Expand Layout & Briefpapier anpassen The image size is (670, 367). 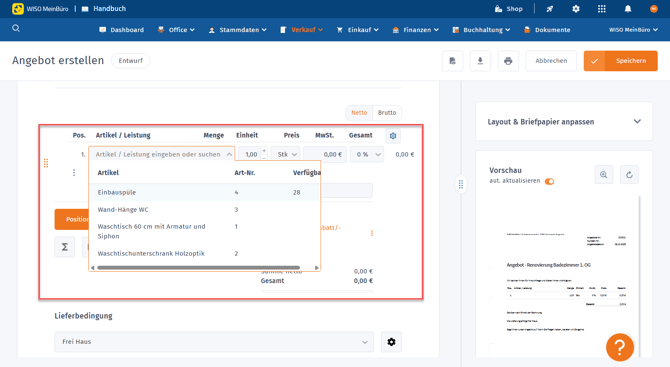[x=564, y=122]
